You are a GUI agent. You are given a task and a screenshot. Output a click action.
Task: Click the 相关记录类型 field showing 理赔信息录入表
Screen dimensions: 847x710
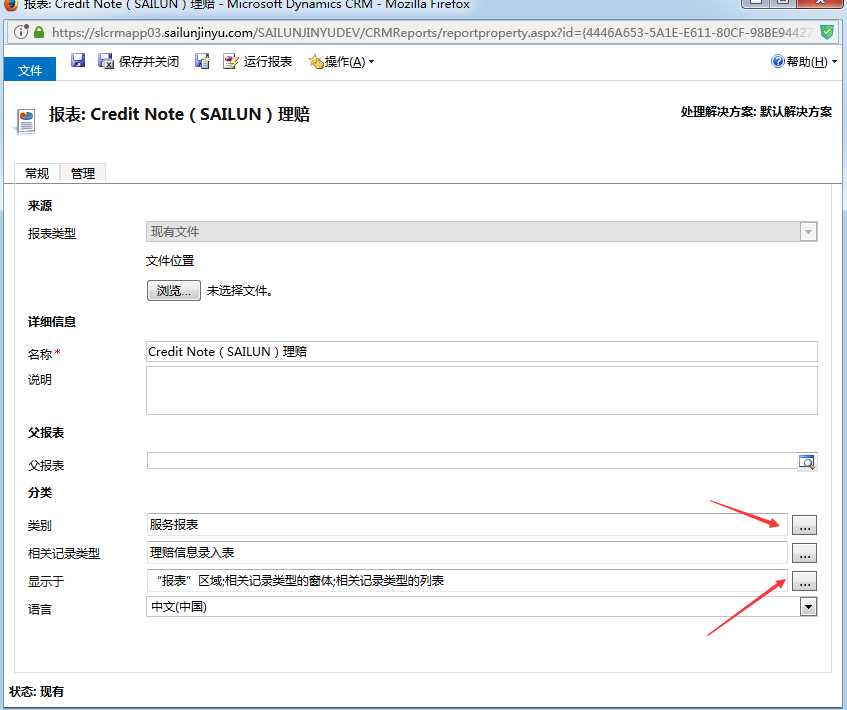click(x=467, y=553)
